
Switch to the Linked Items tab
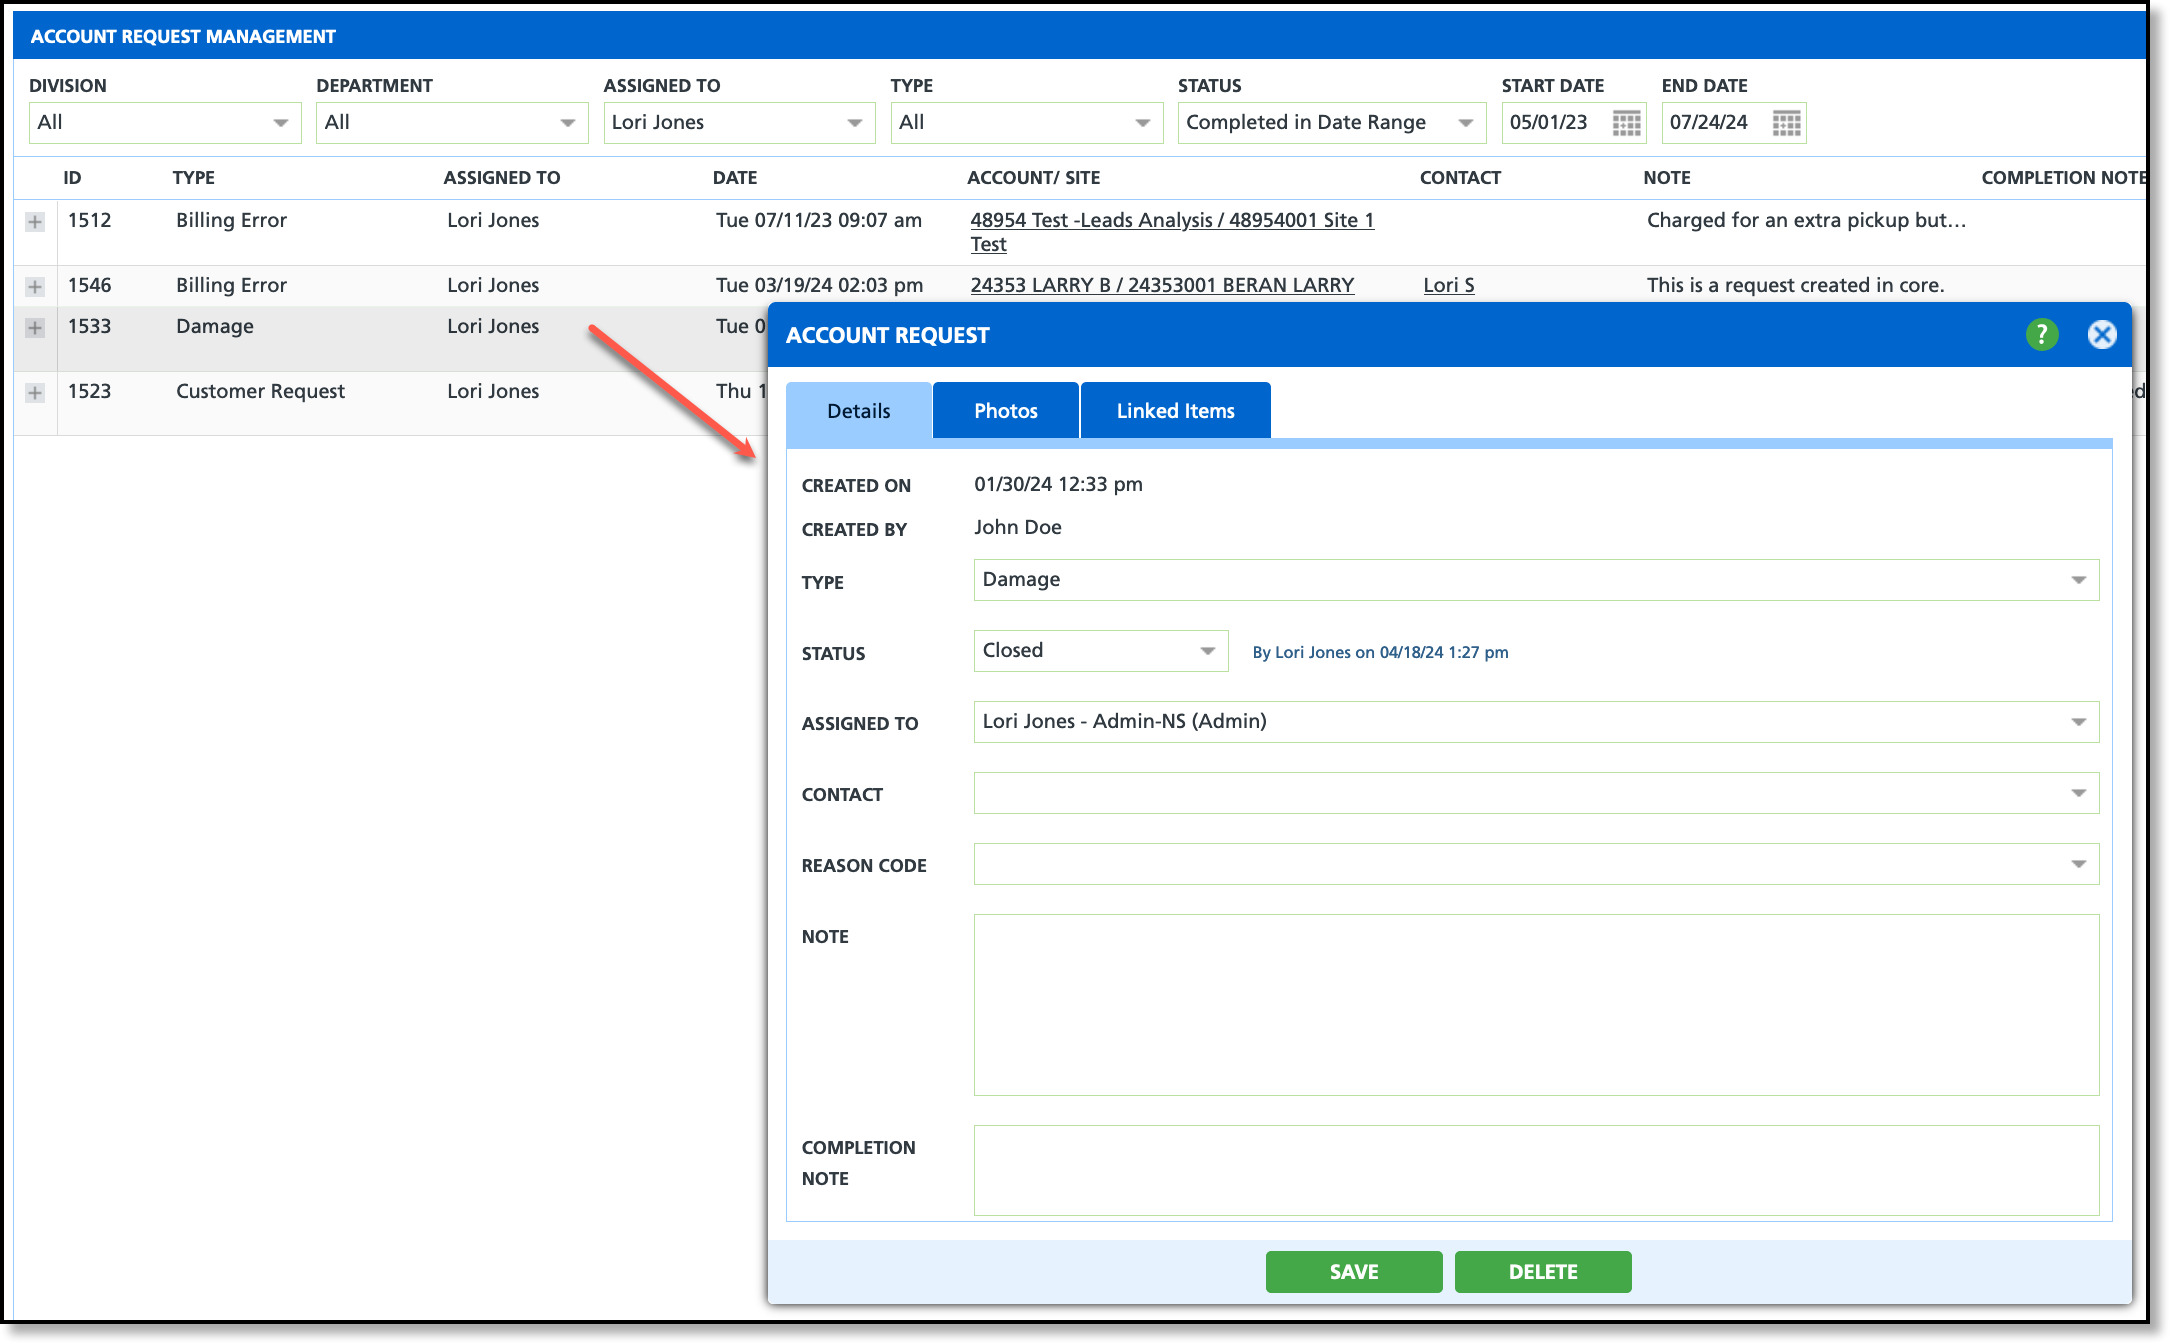(1175, 411)
